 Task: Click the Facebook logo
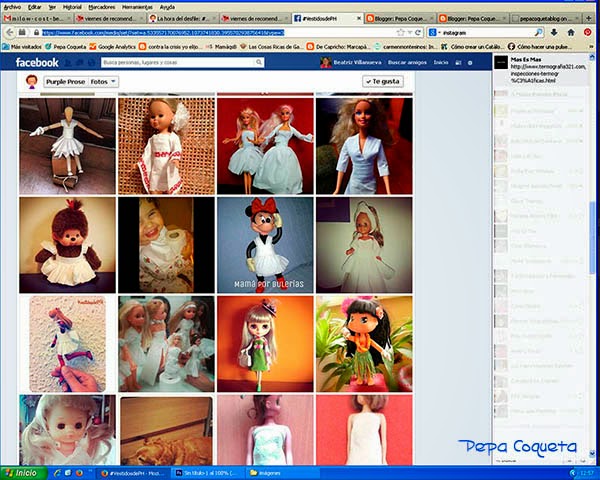tap(37, 62)
